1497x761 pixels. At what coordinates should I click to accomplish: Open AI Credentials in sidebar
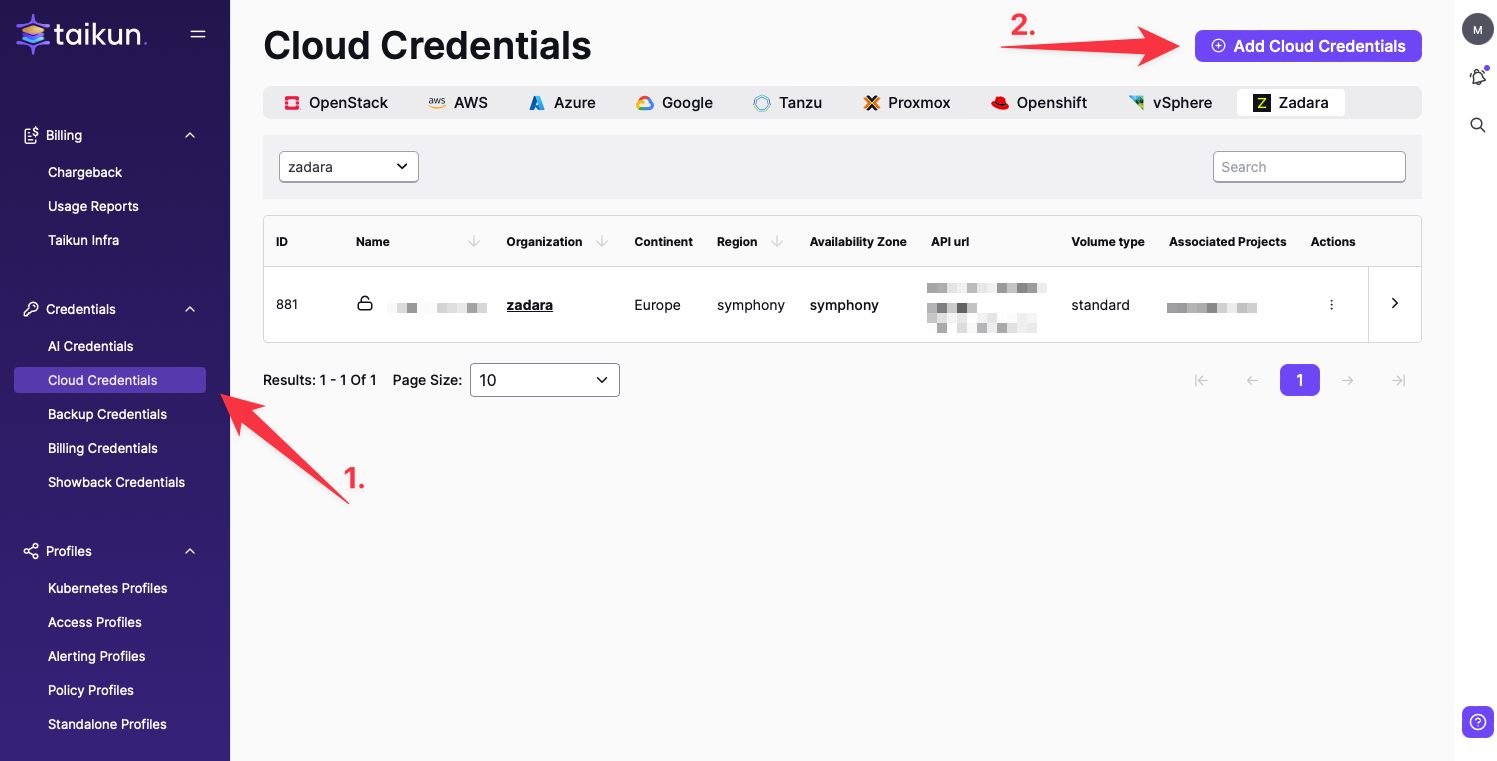click(90, 346)
